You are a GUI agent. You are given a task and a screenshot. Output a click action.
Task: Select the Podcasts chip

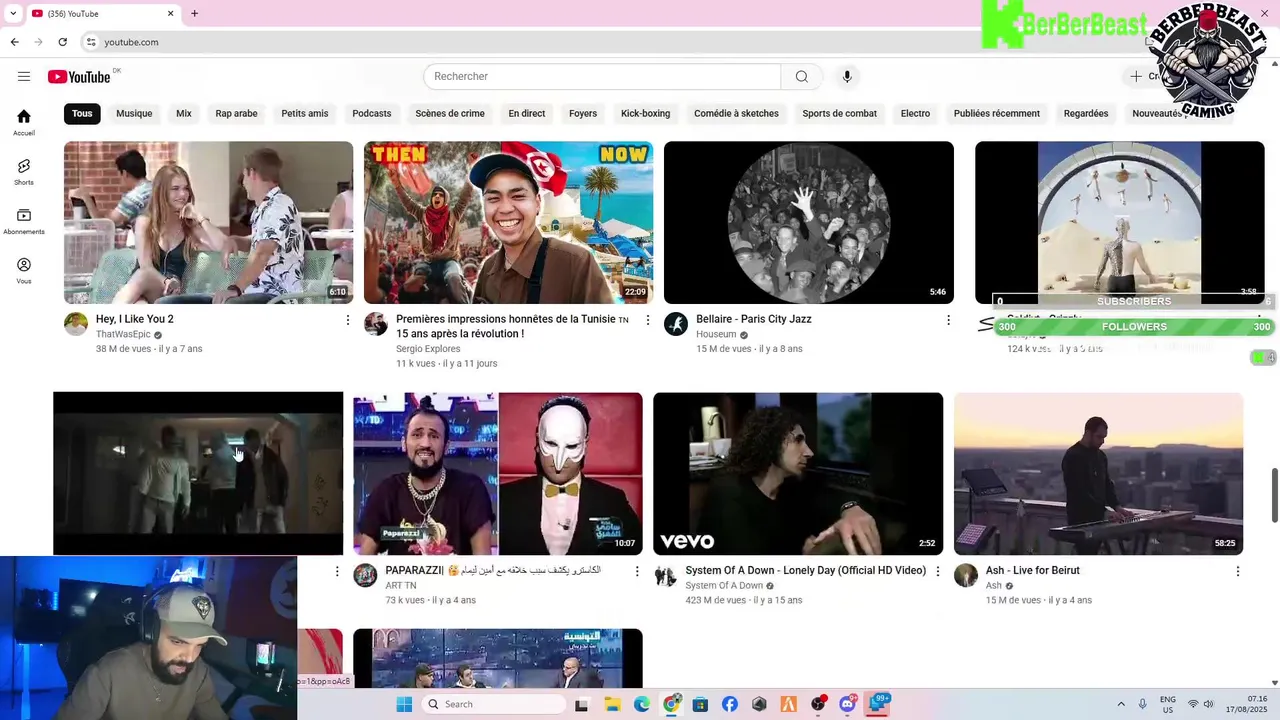tap(372, 113)
